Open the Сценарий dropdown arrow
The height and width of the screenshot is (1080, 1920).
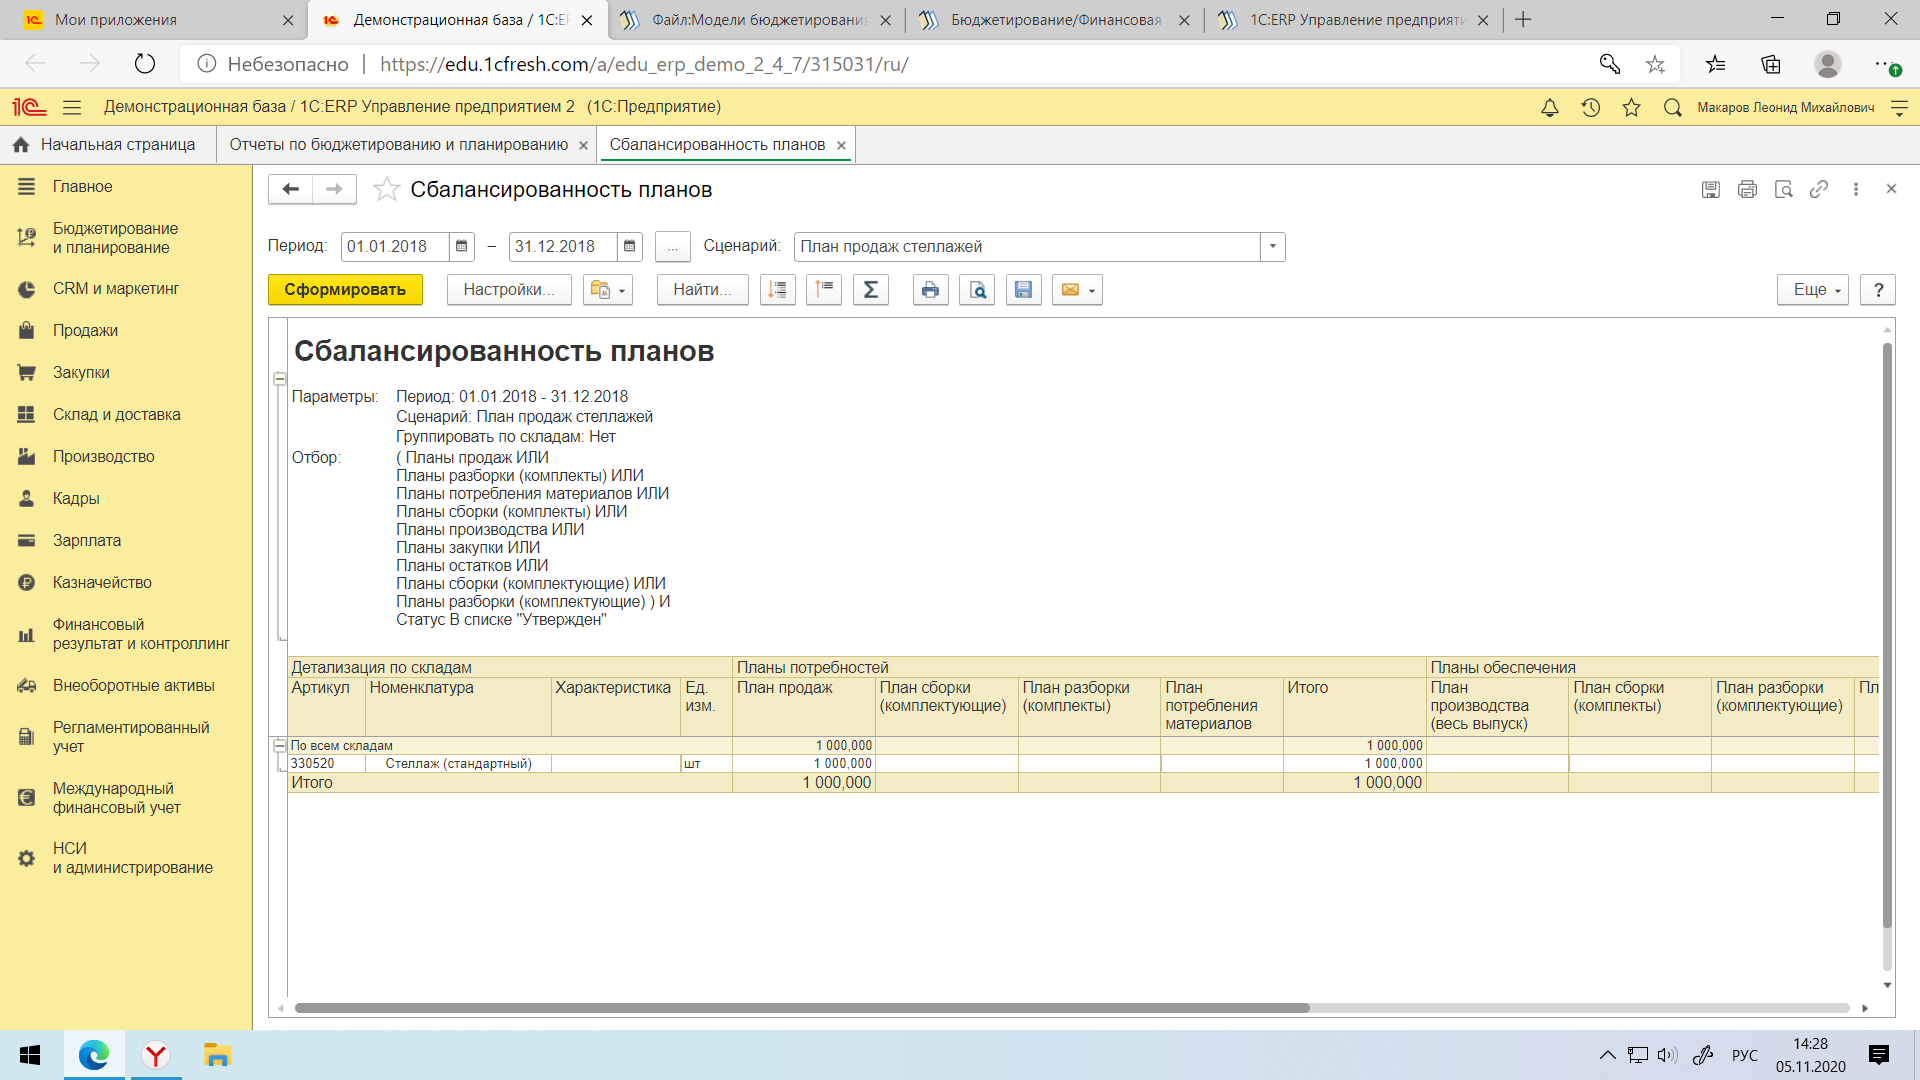(1273, 247)
